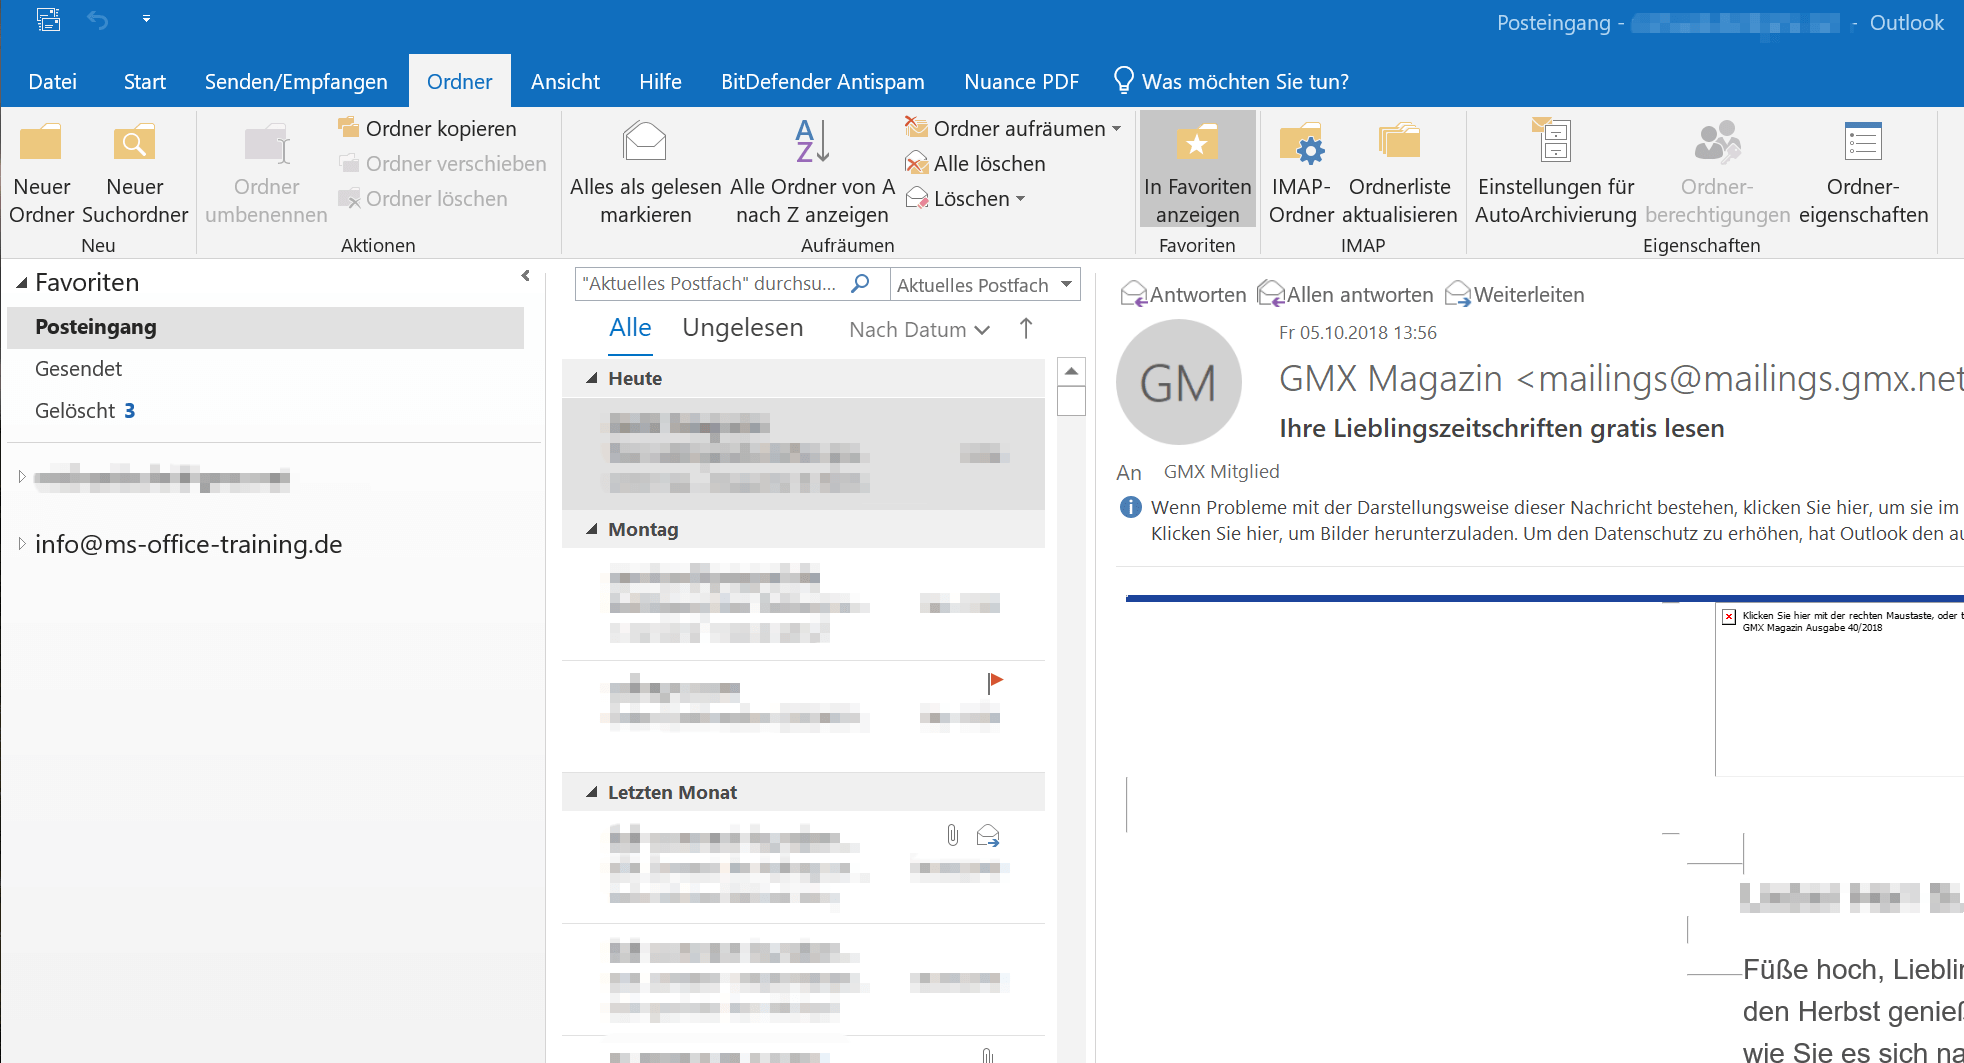
Task: Collapse the Heute group
Action: click(x=592, y=378)
